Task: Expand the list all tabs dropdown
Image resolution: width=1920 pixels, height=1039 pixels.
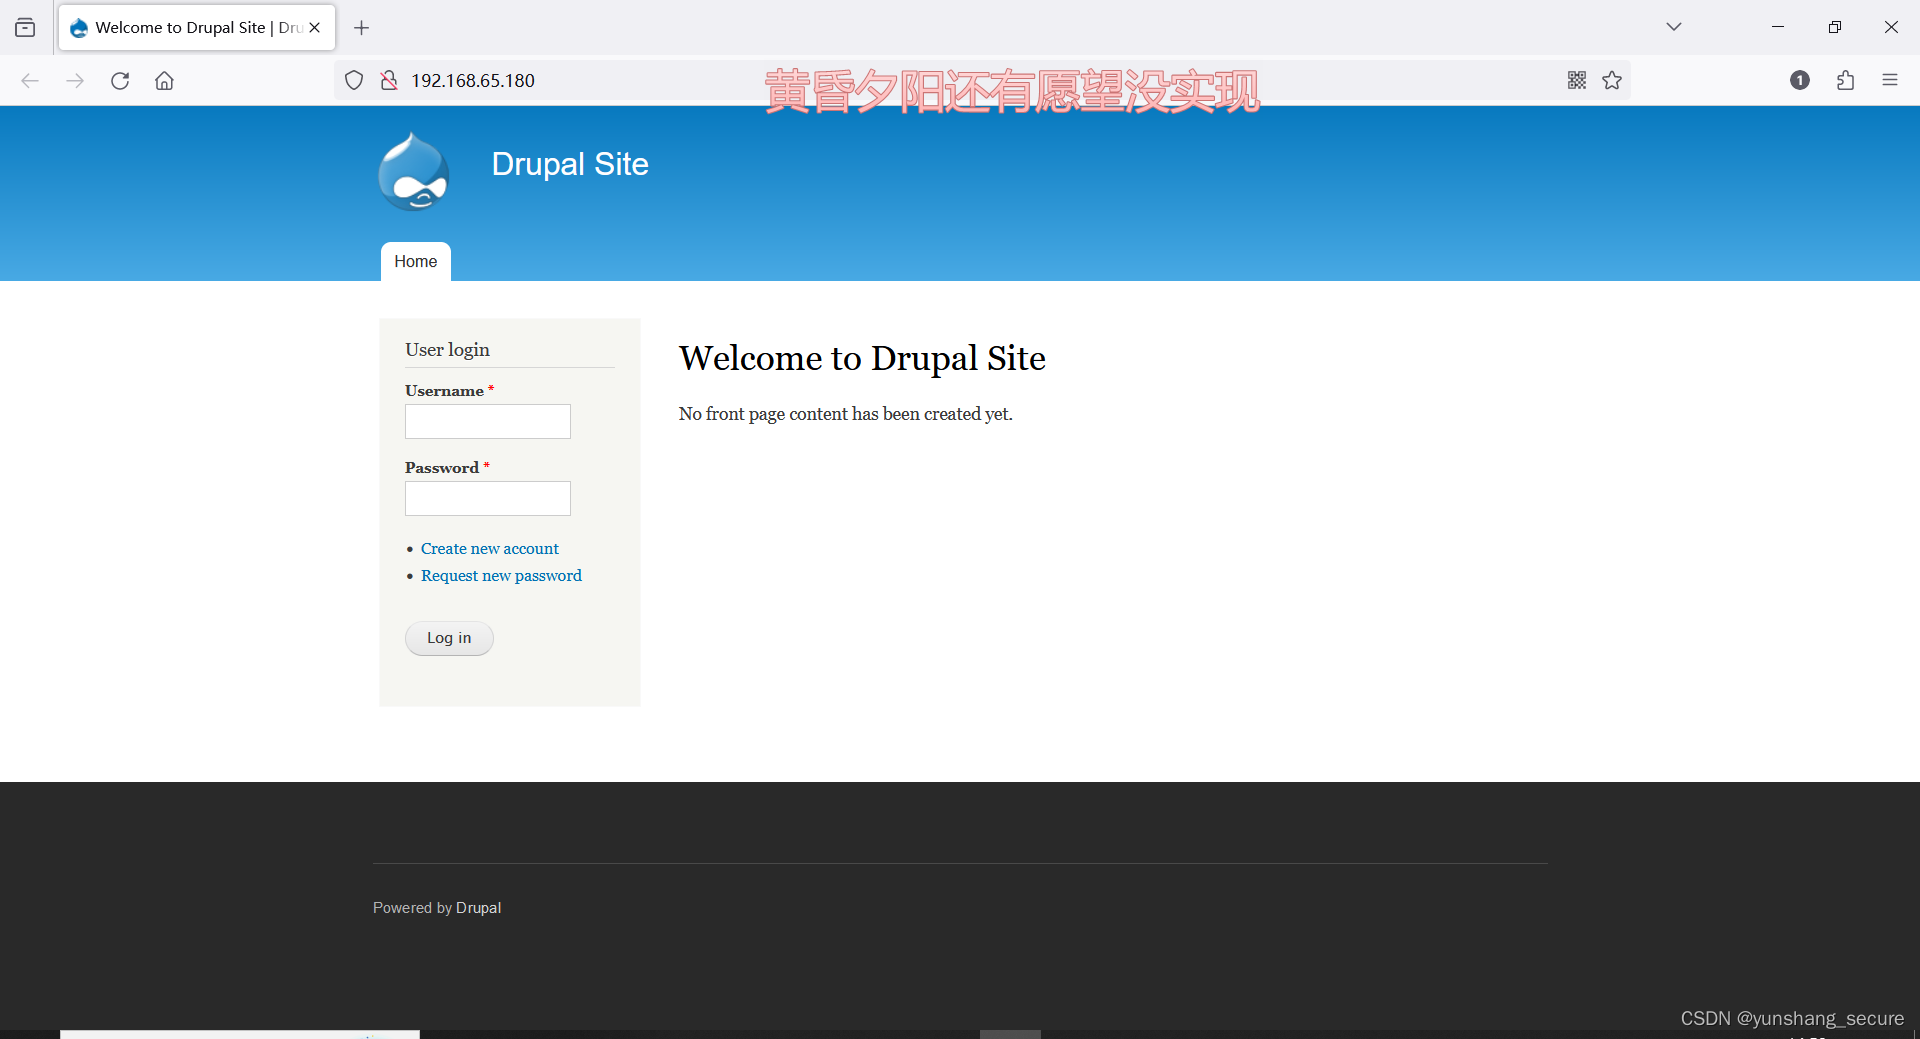Action: click(1674, 27)
